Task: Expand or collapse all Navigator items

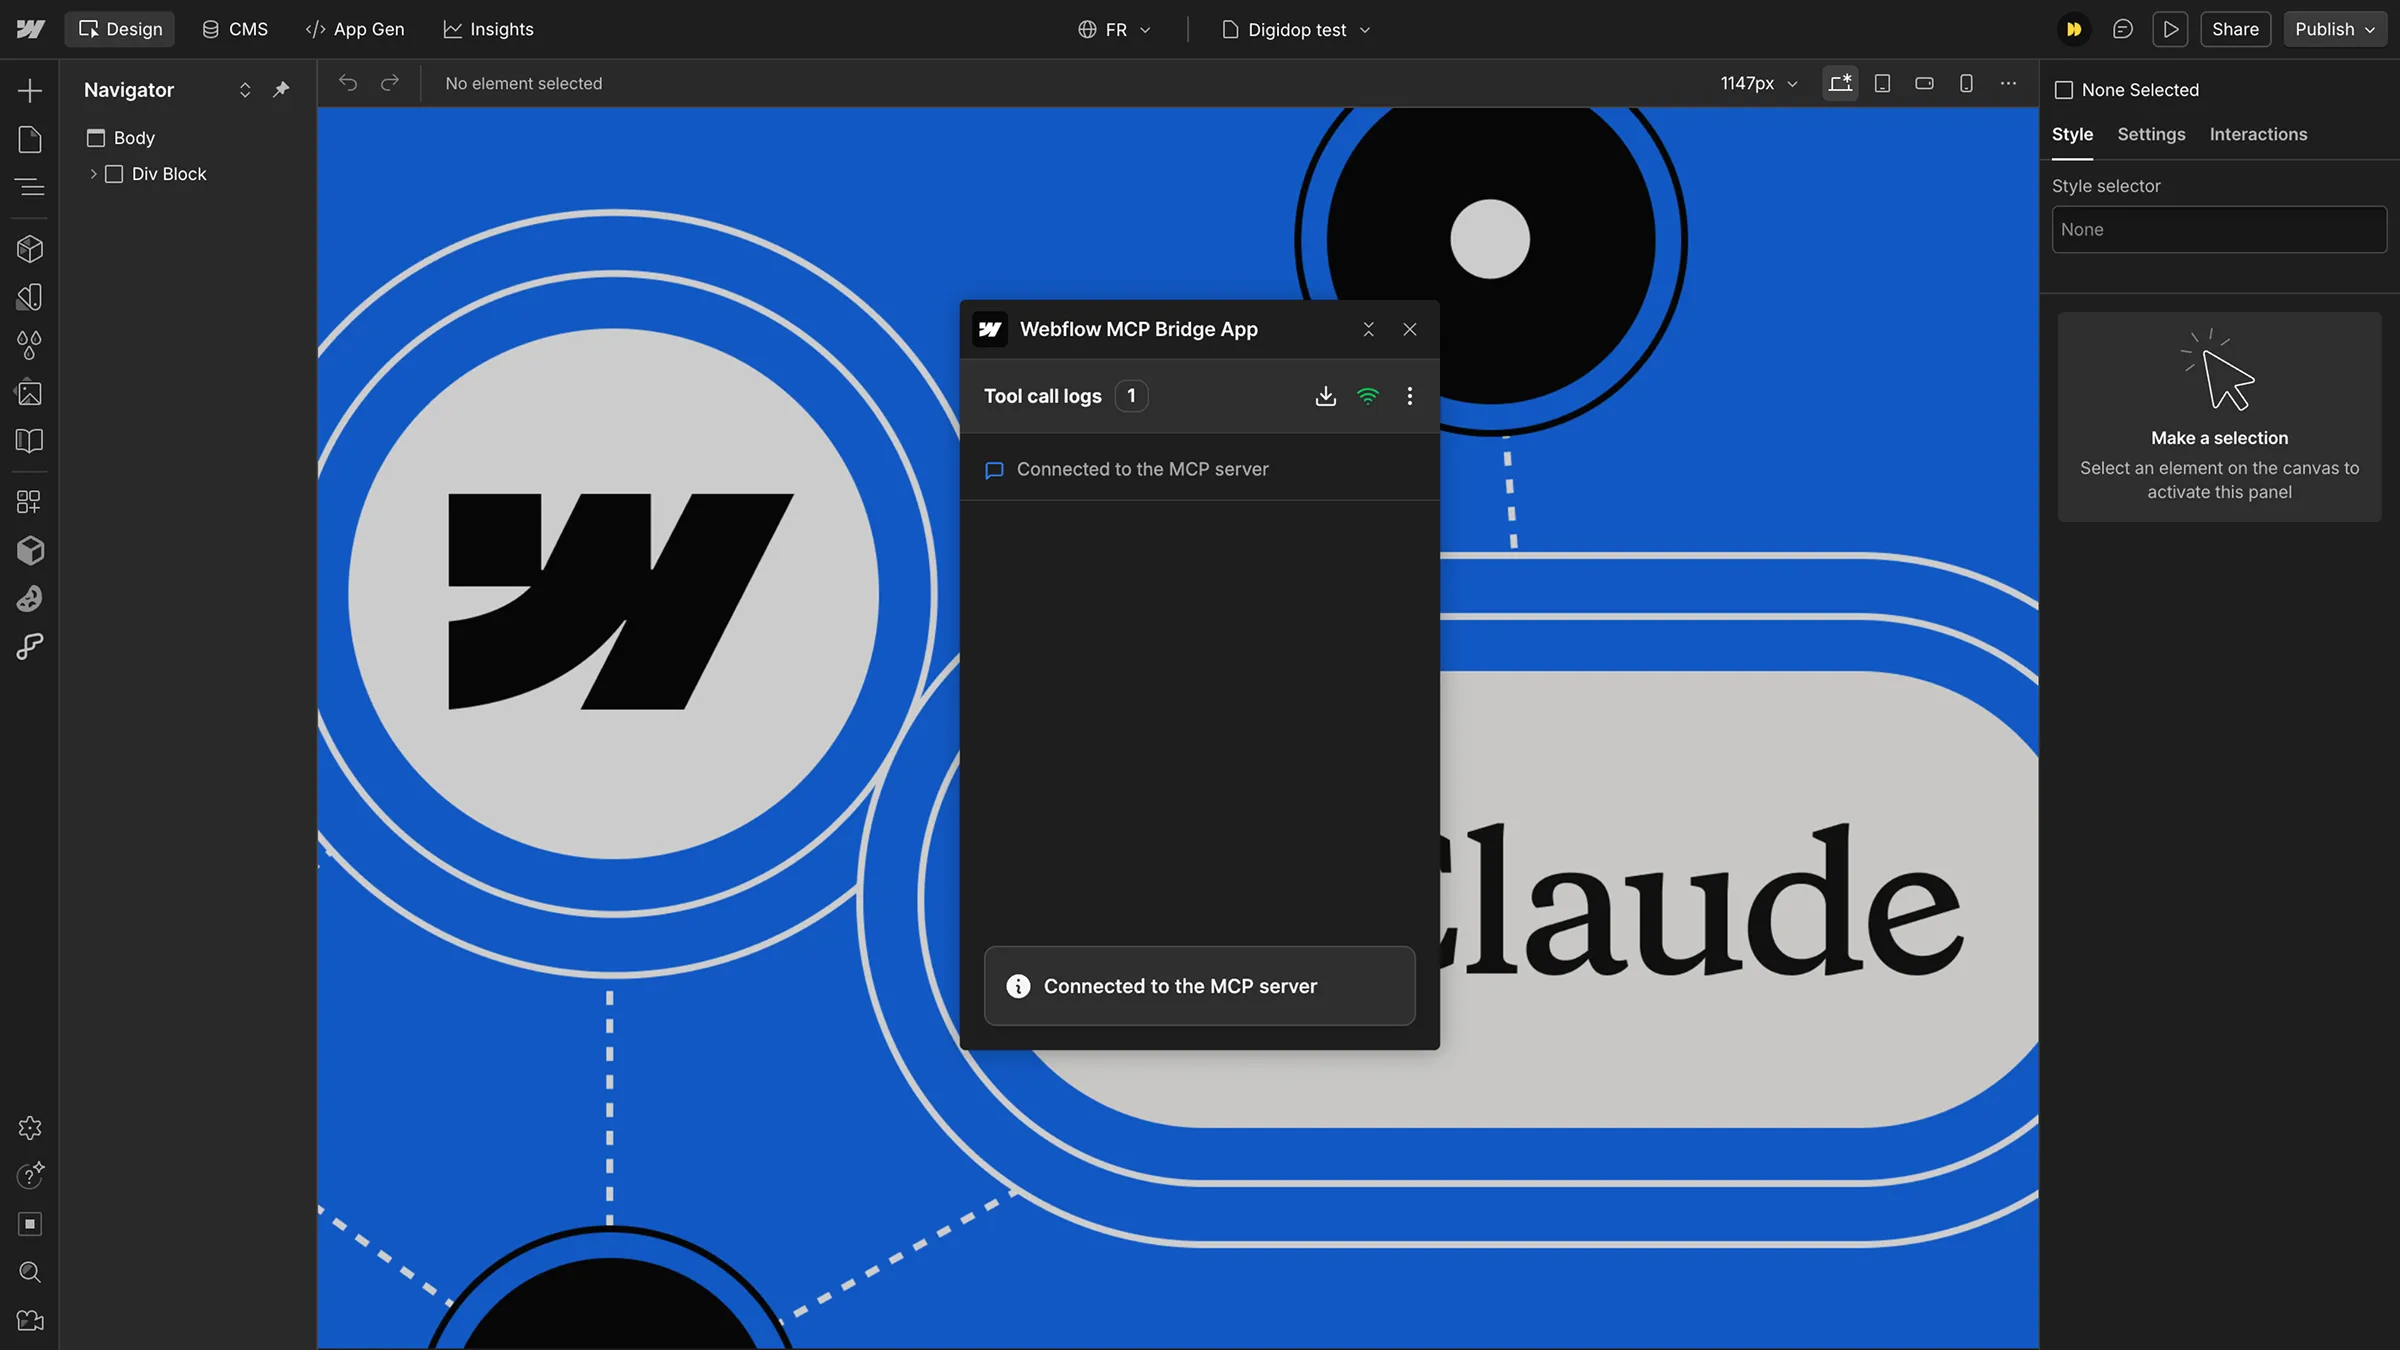Action: point(245,90)
